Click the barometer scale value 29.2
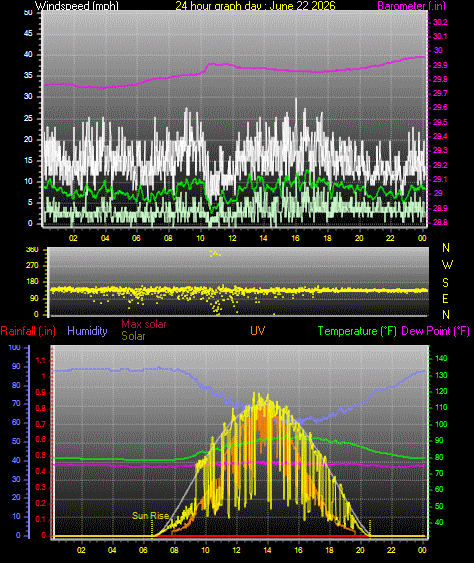The image size is (474, 563). coord(440,165)
